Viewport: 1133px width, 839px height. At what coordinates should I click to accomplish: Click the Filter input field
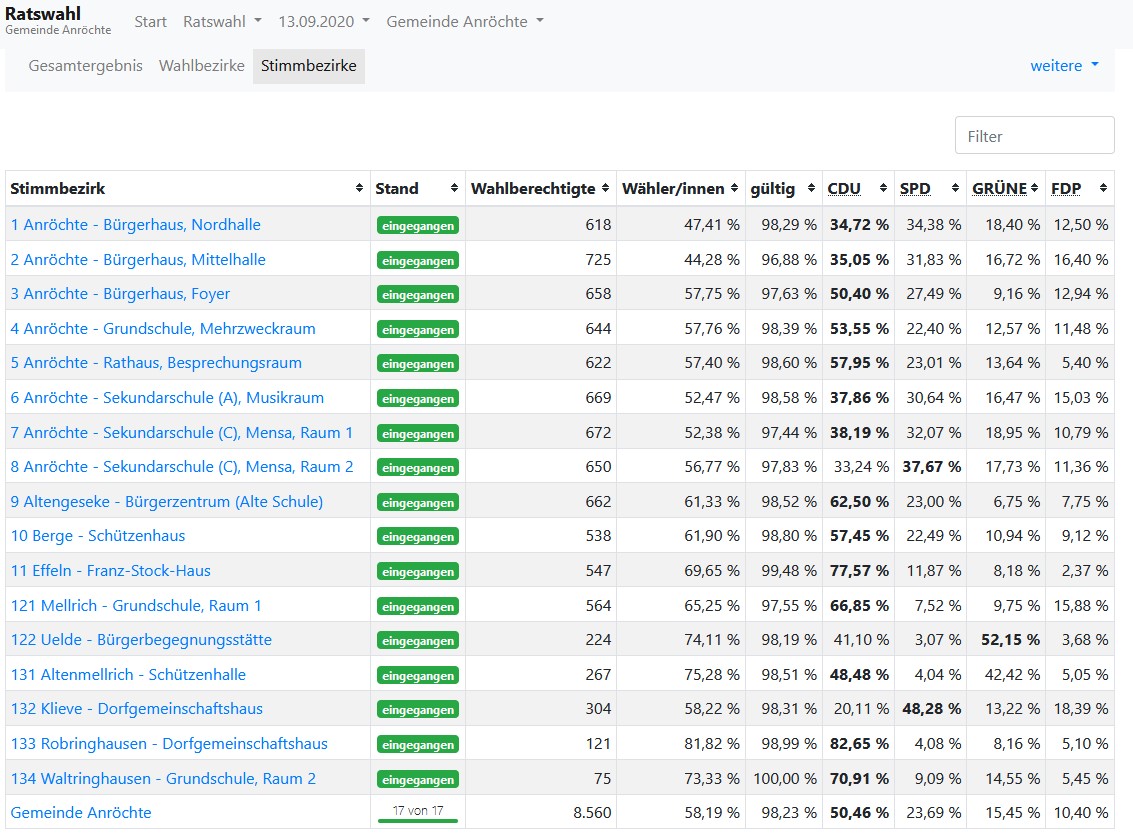point(1035,135)
